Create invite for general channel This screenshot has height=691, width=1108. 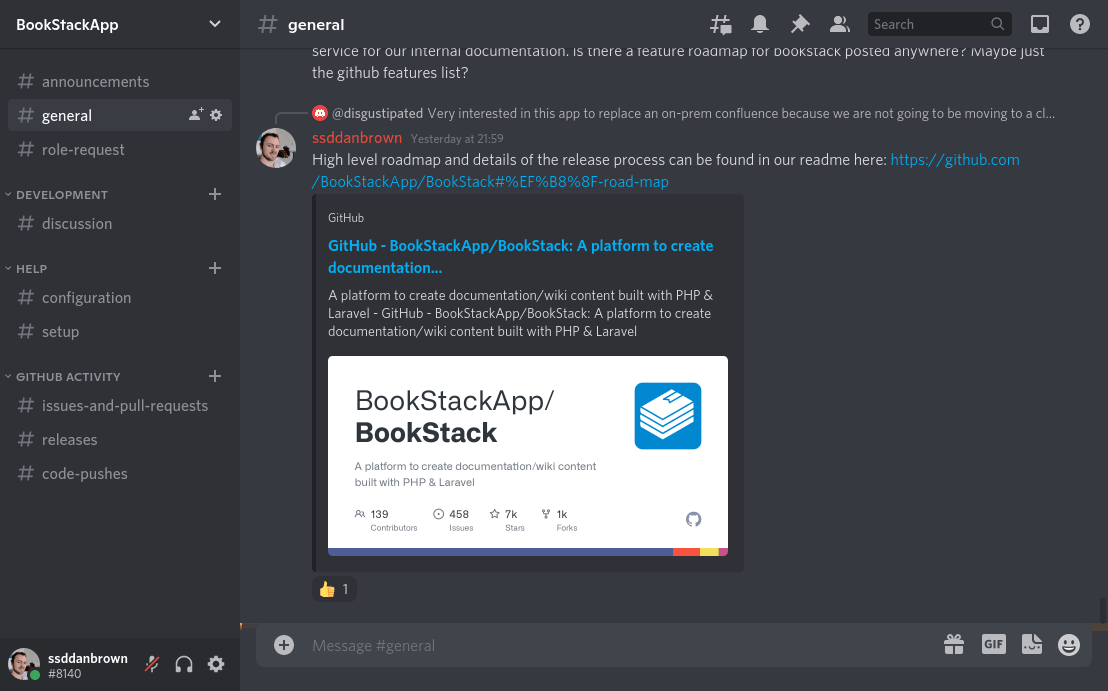196,114
